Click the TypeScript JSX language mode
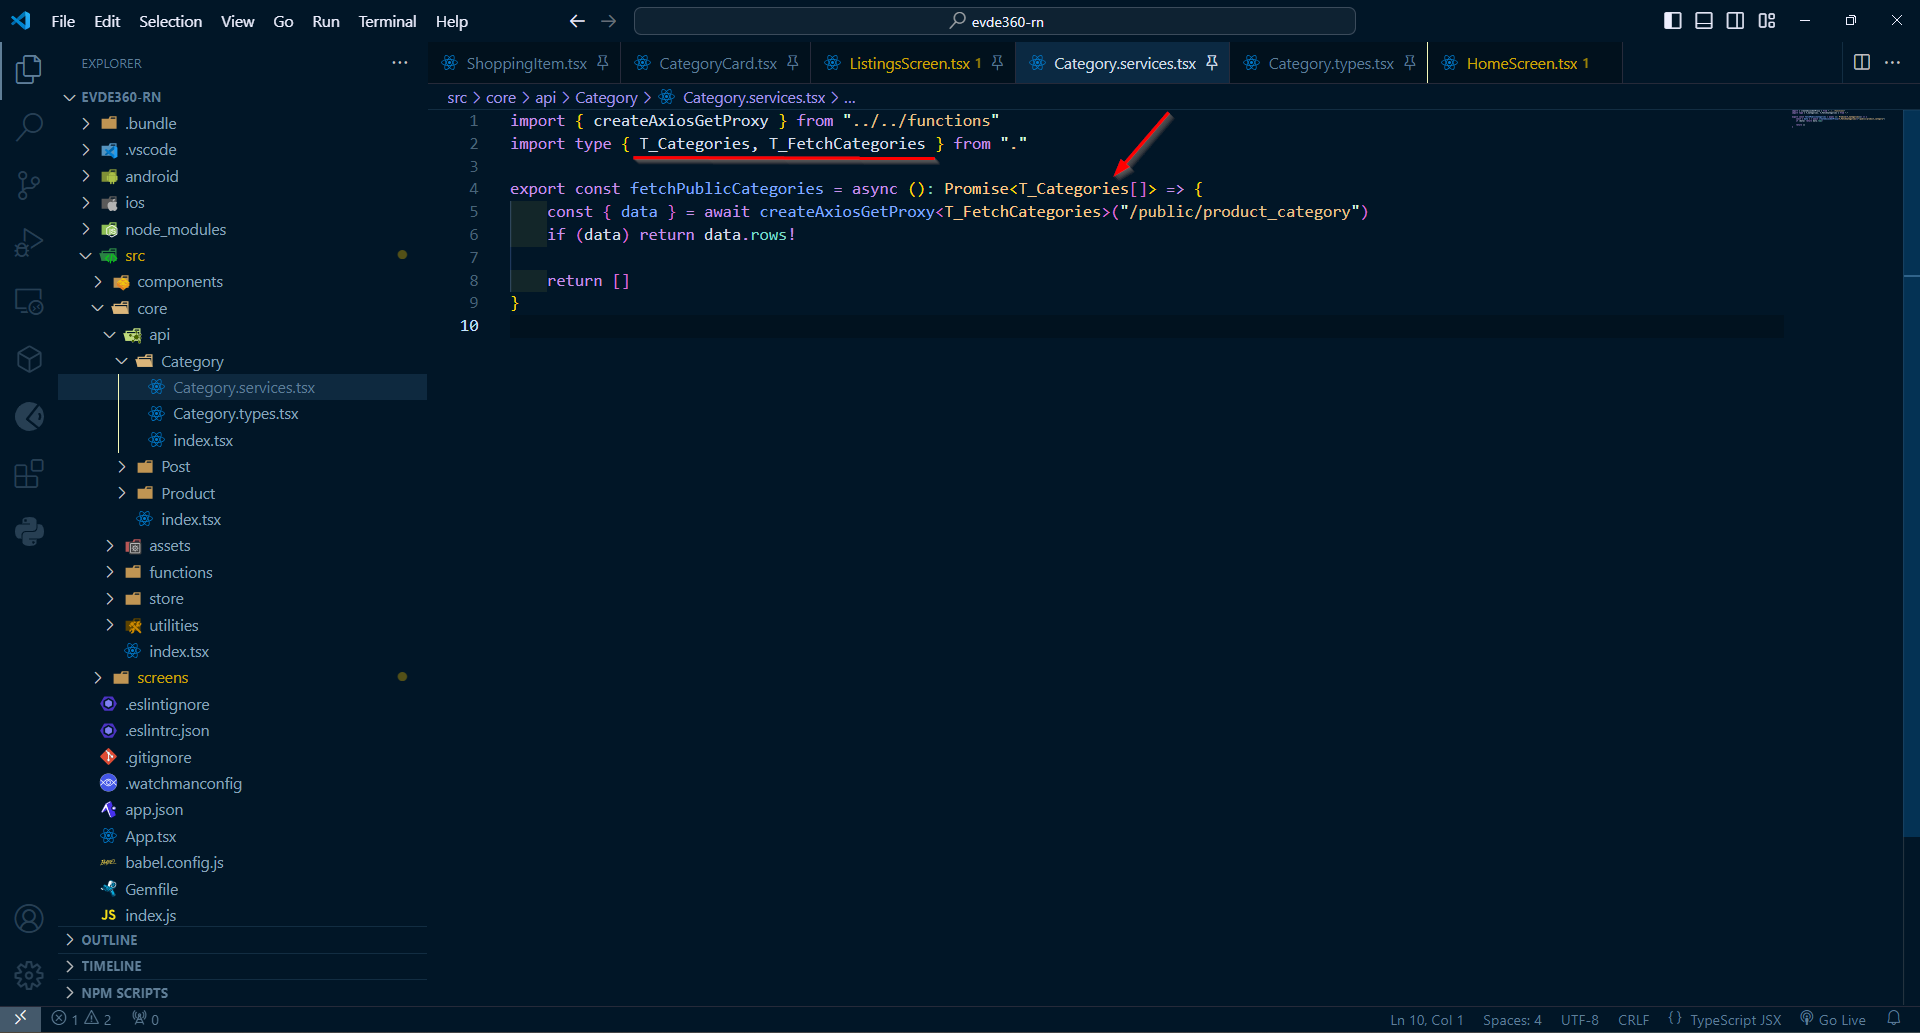Viewport: 1920px width, 1033px height. click(1734, 1020)
